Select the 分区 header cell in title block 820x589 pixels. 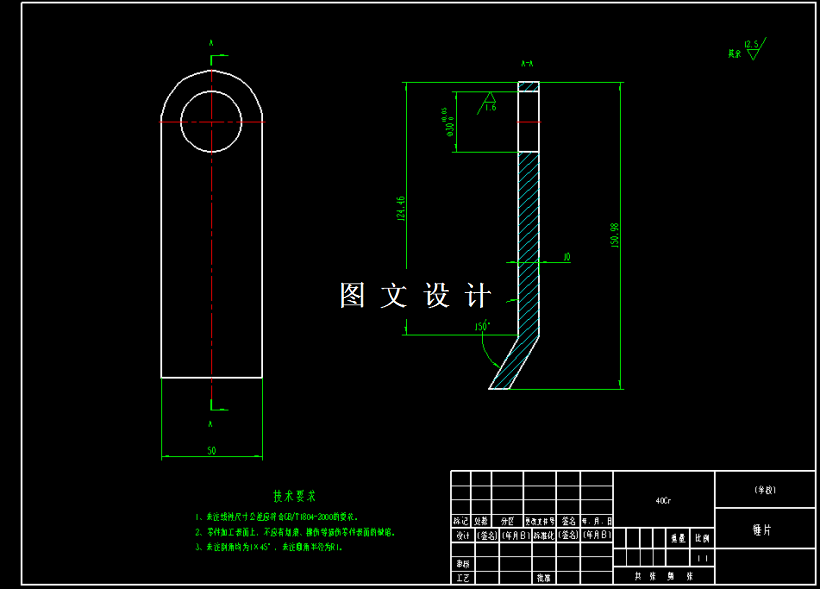pos(507,522)
